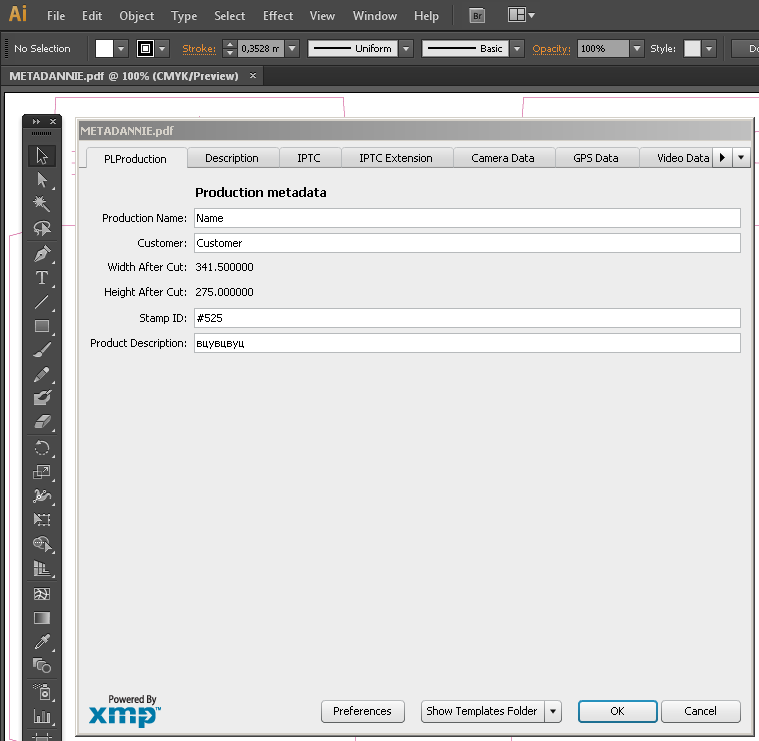Open the Uniform width profile dropdown

pos(406,48)
